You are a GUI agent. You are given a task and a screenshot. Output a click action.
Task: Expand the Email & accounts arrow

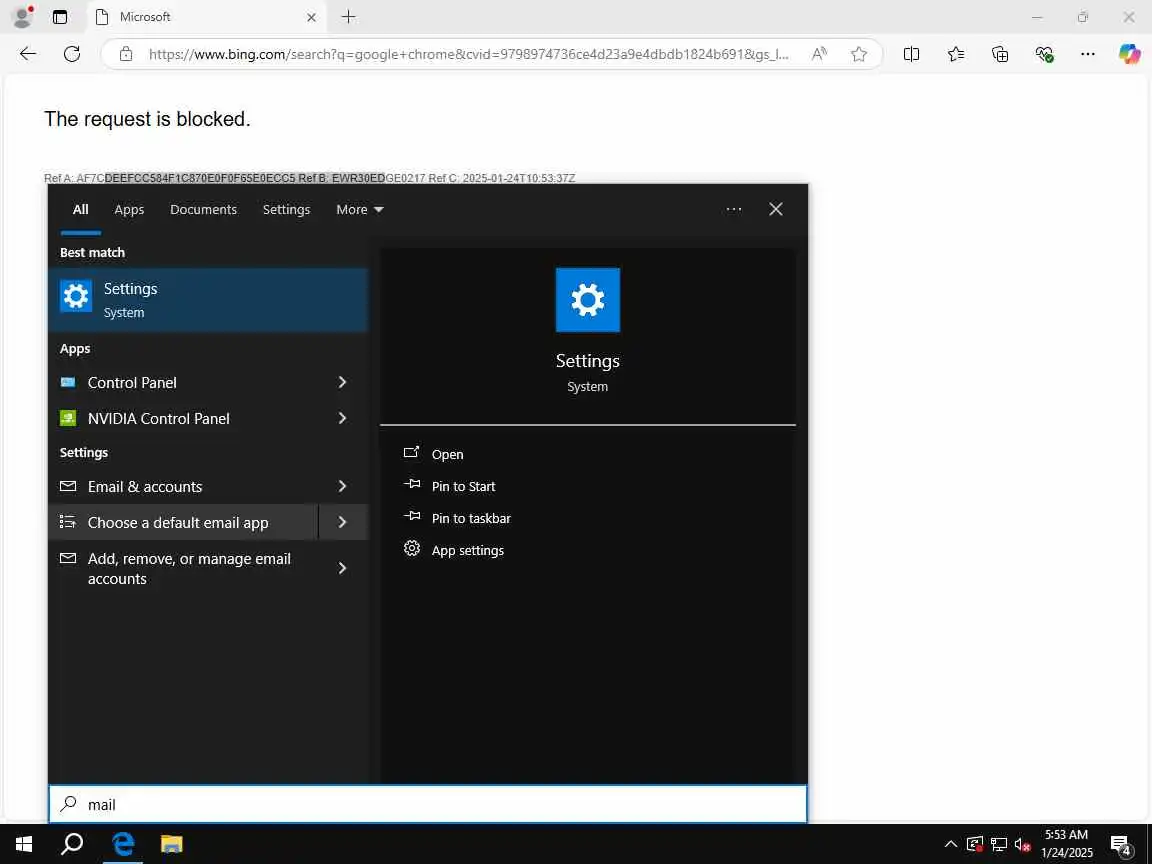(x=342, y=486)
